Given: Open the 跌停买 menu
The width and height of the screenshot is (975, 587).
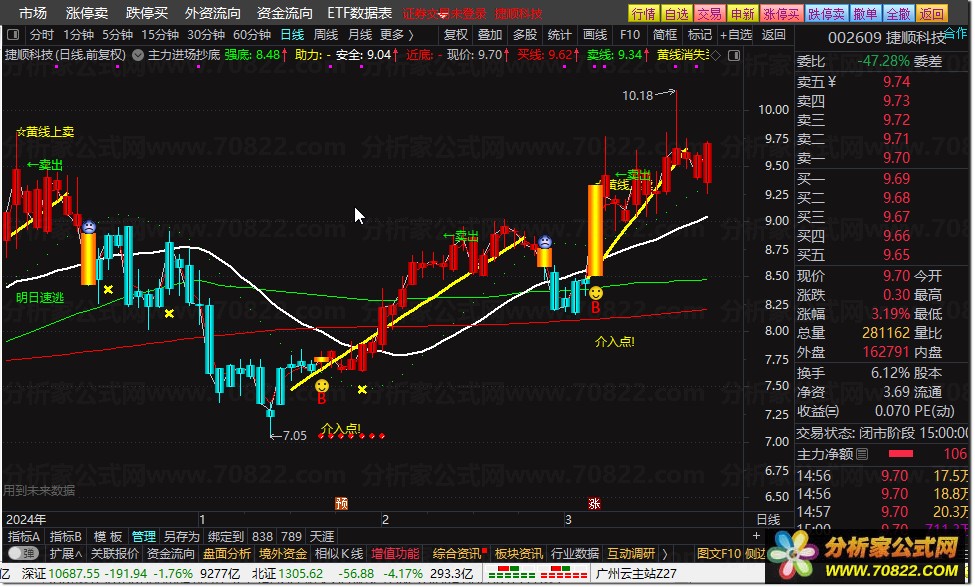Looking at the screenshot, I should tap(147, 13).
